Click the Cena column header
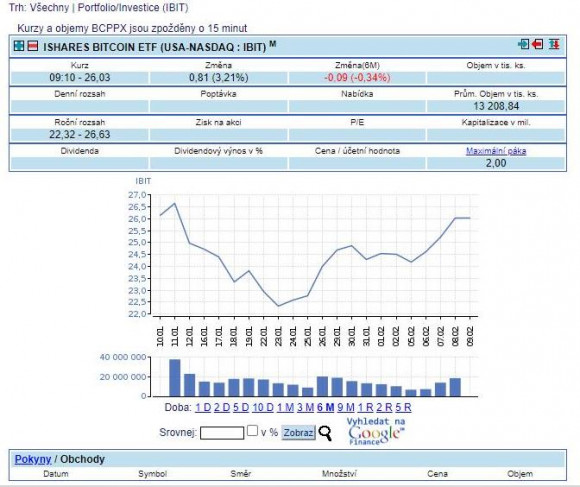Viewport: 580px width, 487px height. coord(437,474)
